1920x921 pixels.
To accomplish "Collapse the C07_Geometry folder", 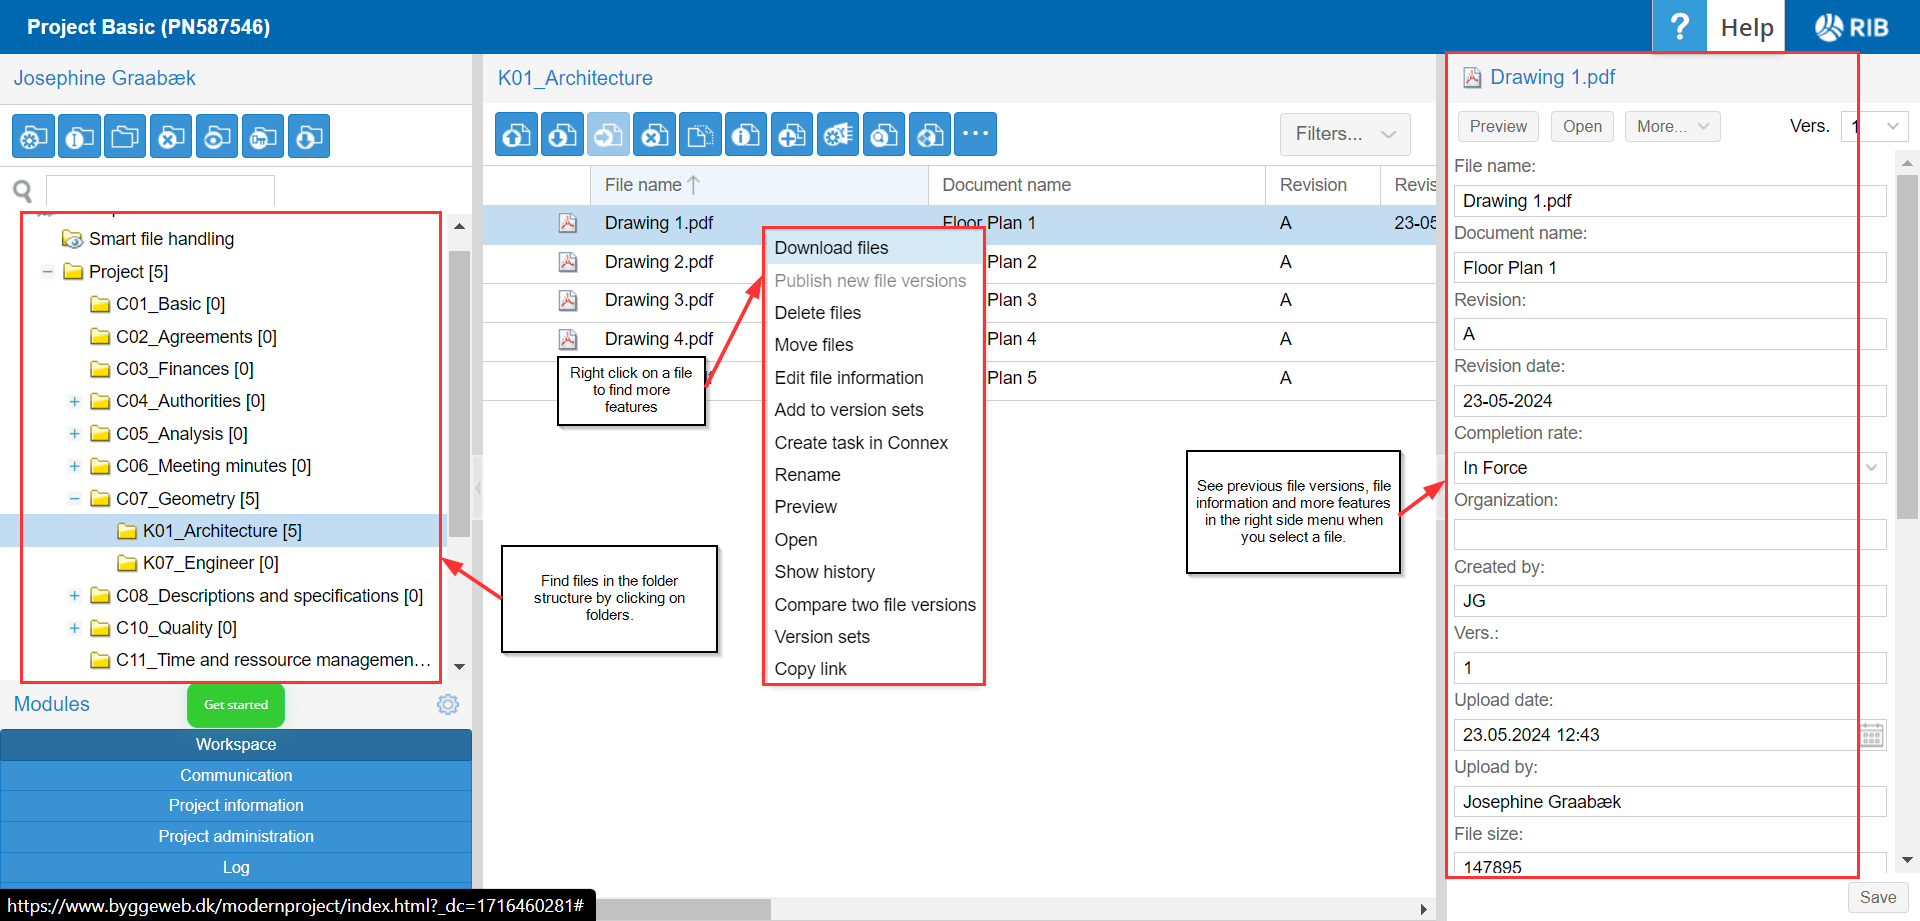I will pyautogui.click(x=74, y=499).
